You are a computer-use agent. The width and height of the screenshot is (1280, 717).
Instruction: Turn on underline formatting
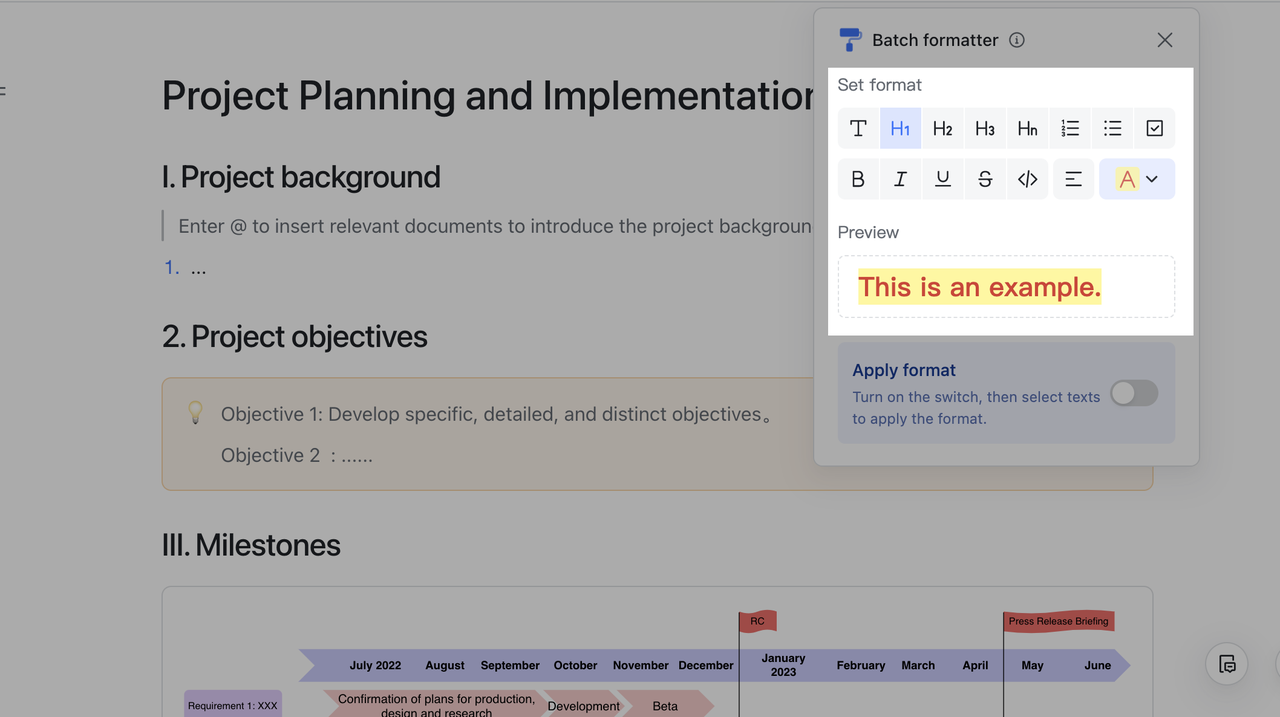click(x=942, y=179)
